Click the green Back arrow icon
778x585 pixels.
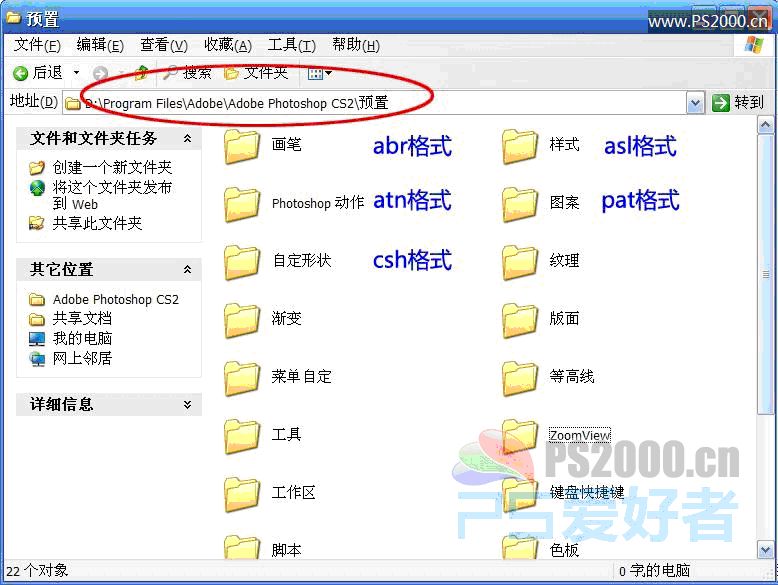20,73
